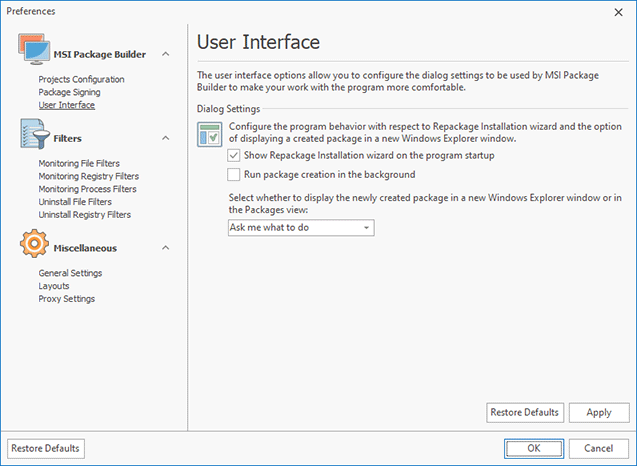637x466 pixels.
Task: Click the Miscellaneous gear icon
Action: [34, 243]
